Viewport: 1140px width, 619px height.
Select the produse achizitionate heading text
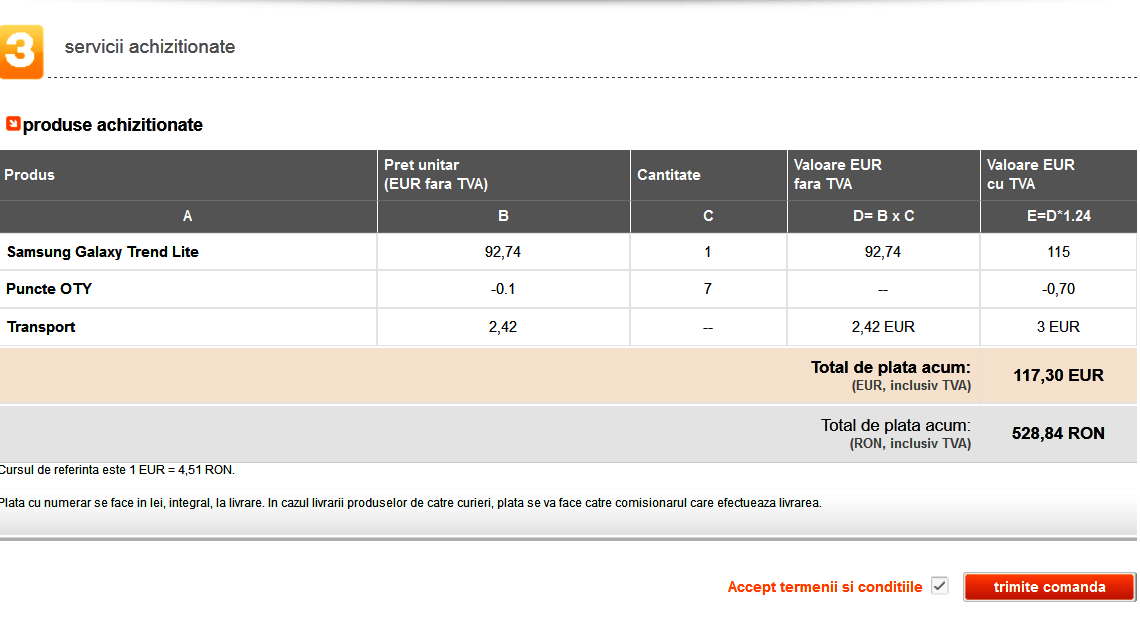(x=113, y=125)
